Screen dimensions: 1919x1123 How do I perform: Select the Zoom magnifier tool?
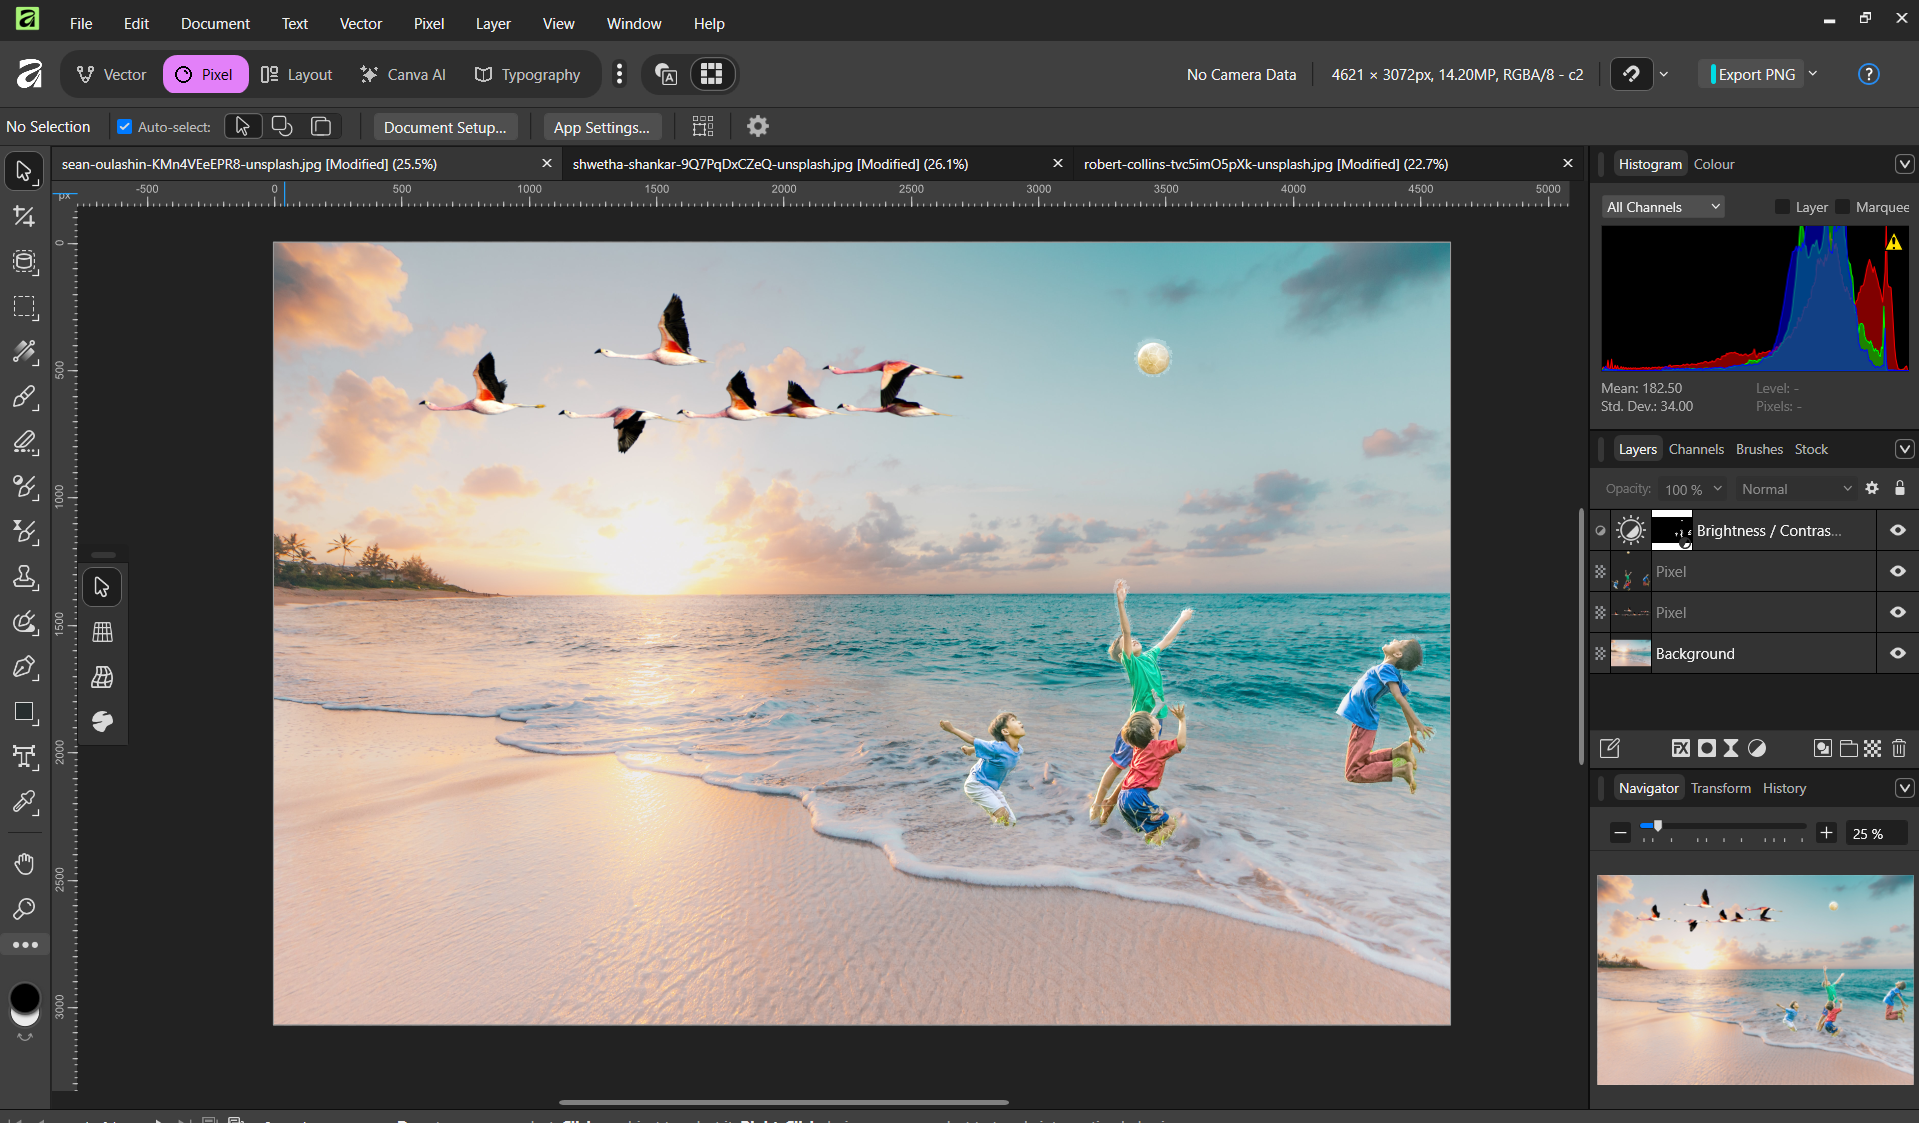pos(24,908)
